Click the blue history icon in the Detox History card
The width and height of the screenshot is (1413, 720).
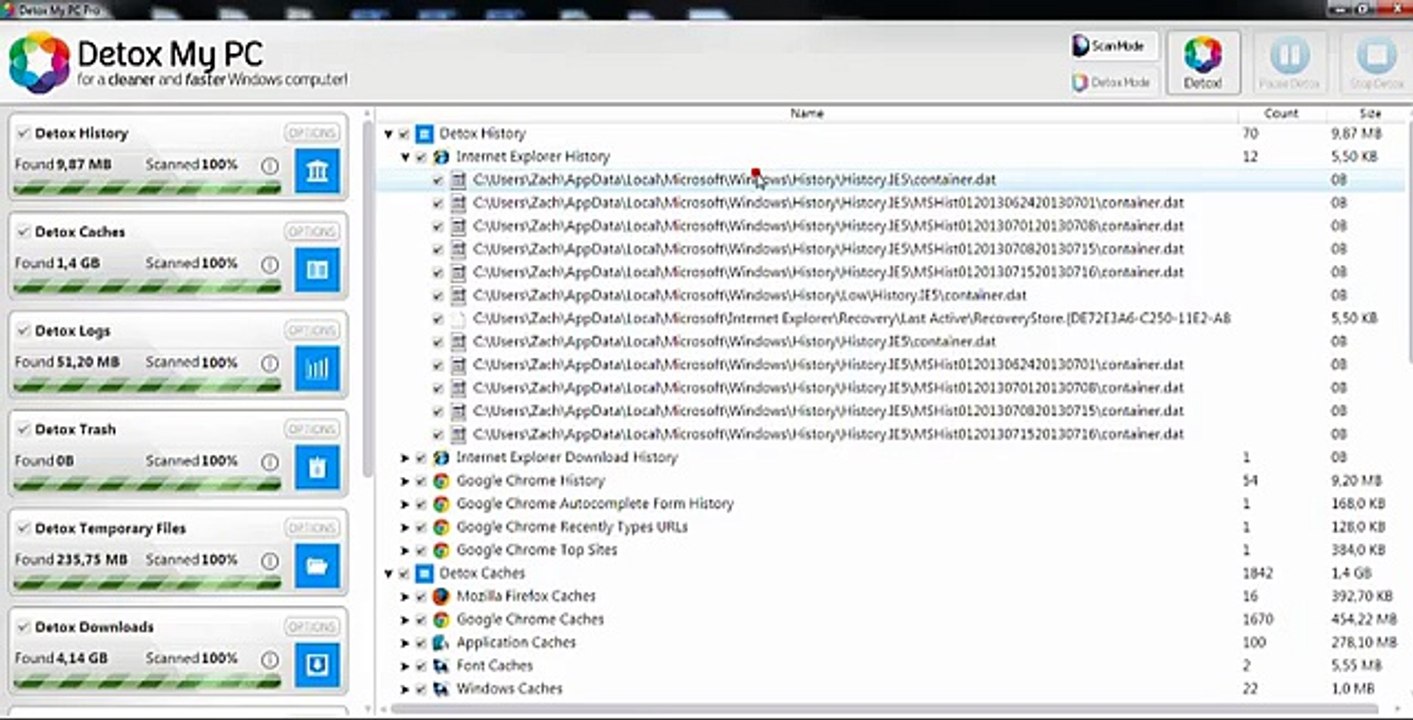317,171
